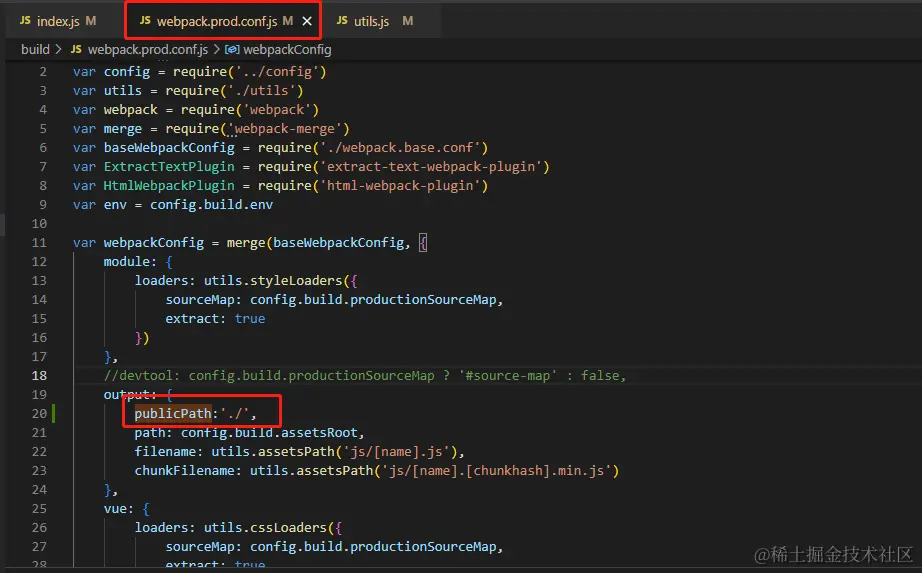Click line number 11 in the gutter

coord(39,242)
